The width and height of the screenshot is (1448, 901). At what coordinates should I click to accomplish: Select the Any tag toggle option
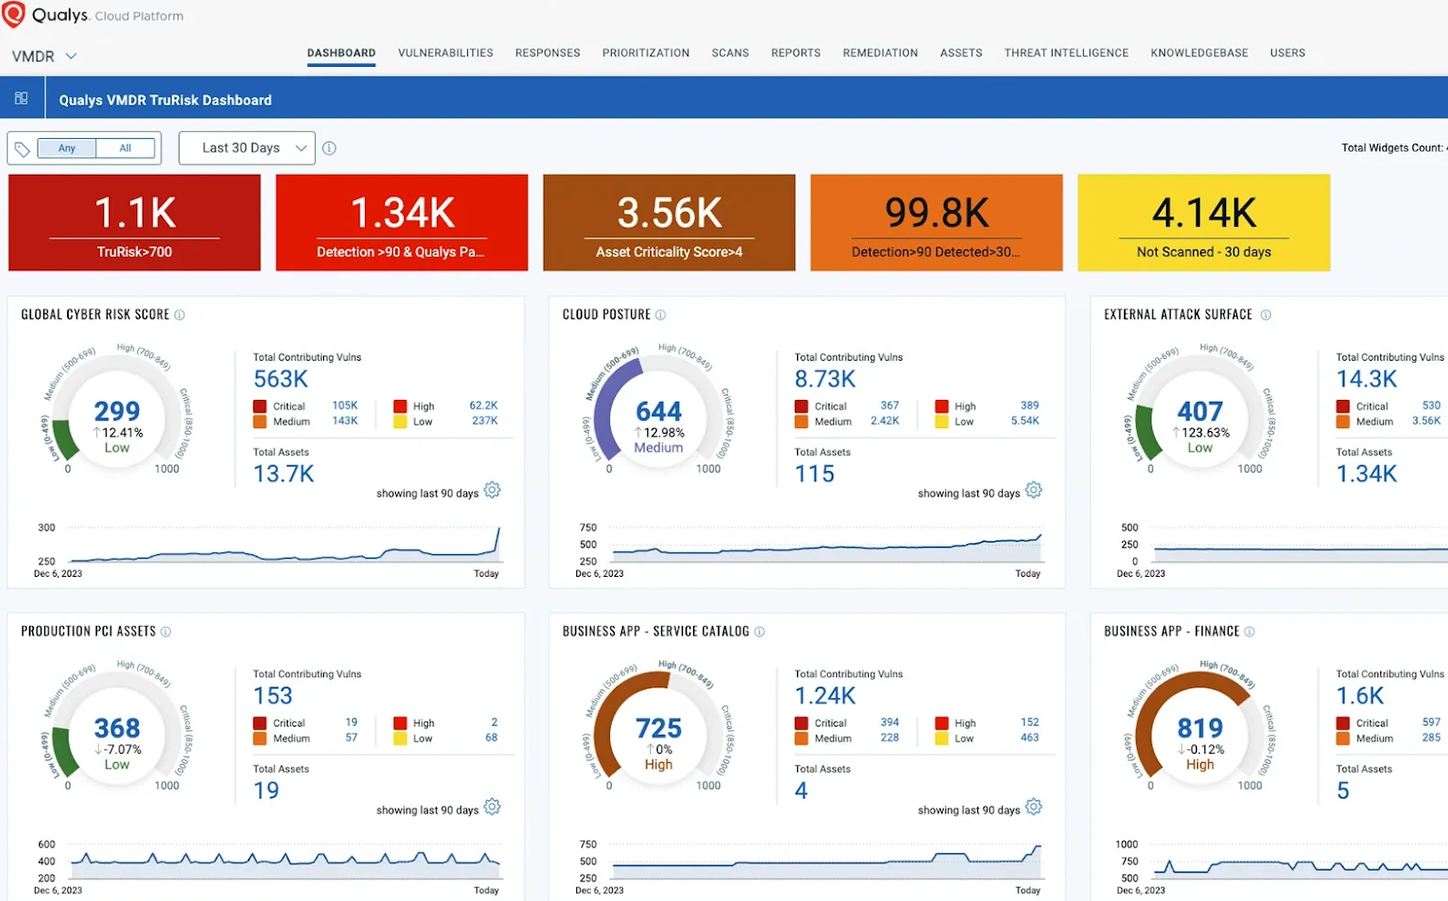pos(67,148)
